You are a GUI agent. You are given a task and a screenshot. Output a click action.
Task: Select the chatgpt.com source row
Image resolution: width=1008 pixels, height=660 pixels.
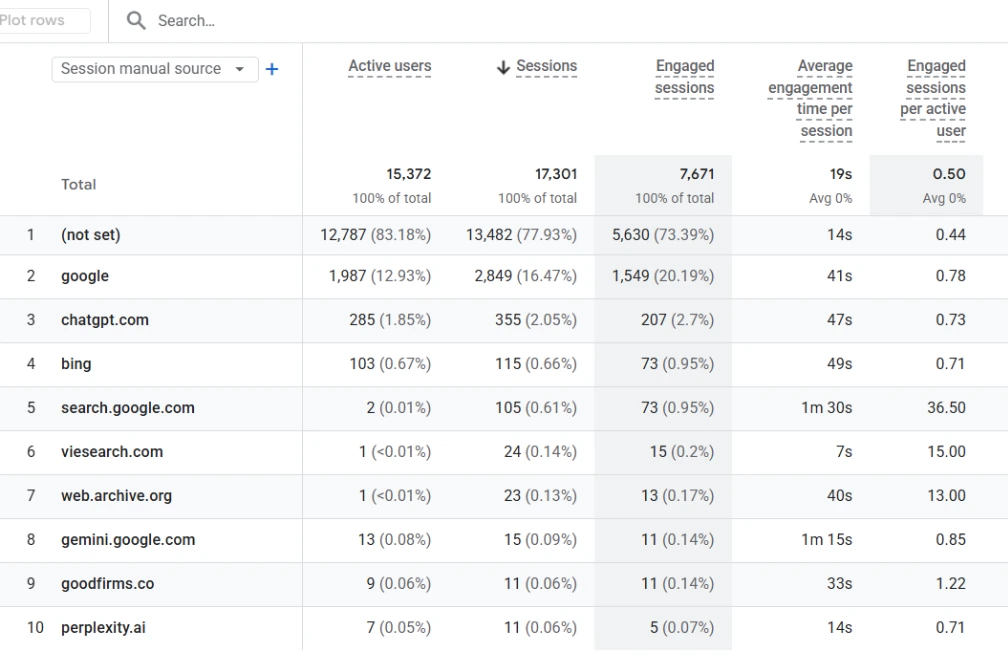(x=105, y=320)
